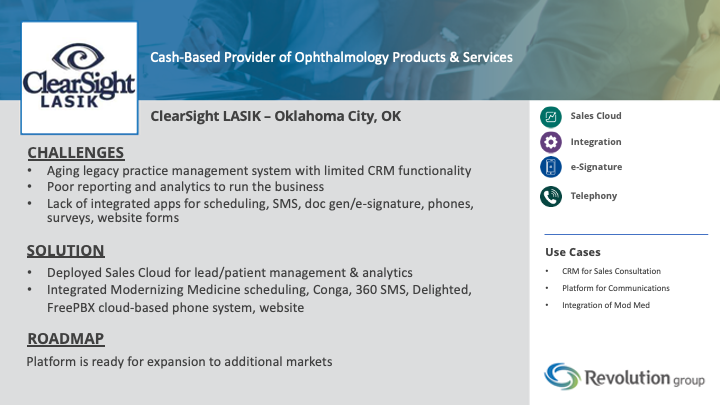This screenshot has height=405, width=720.
Task: Select the Lack of integrated apps bullet
Action: [x=260, y=210]
